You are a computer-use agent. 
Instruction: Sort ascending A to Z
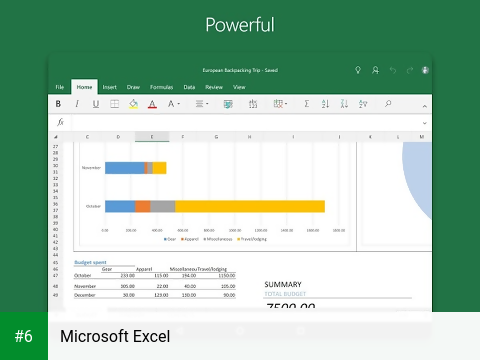(325, 104)
